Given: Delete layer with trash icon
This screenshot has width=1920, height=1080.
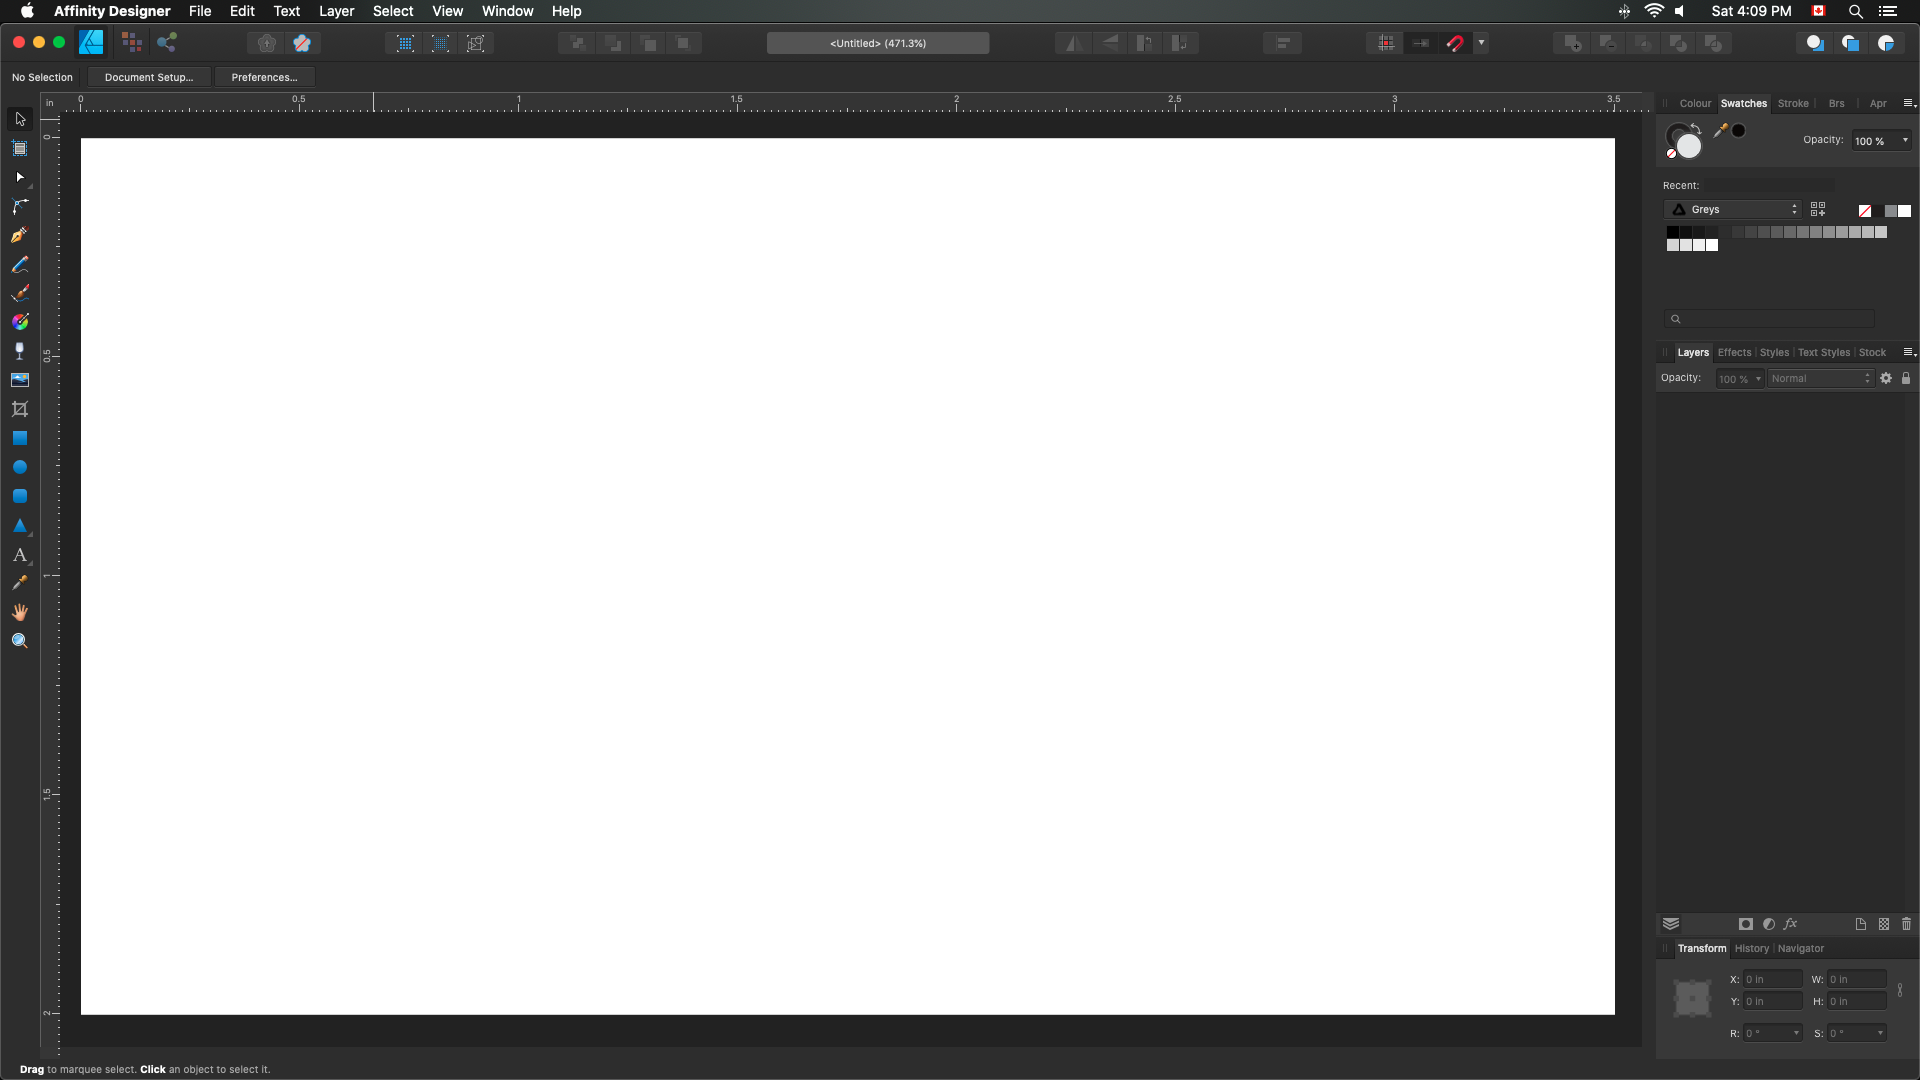Looking at the screenshot, I should pos(1906,924).
